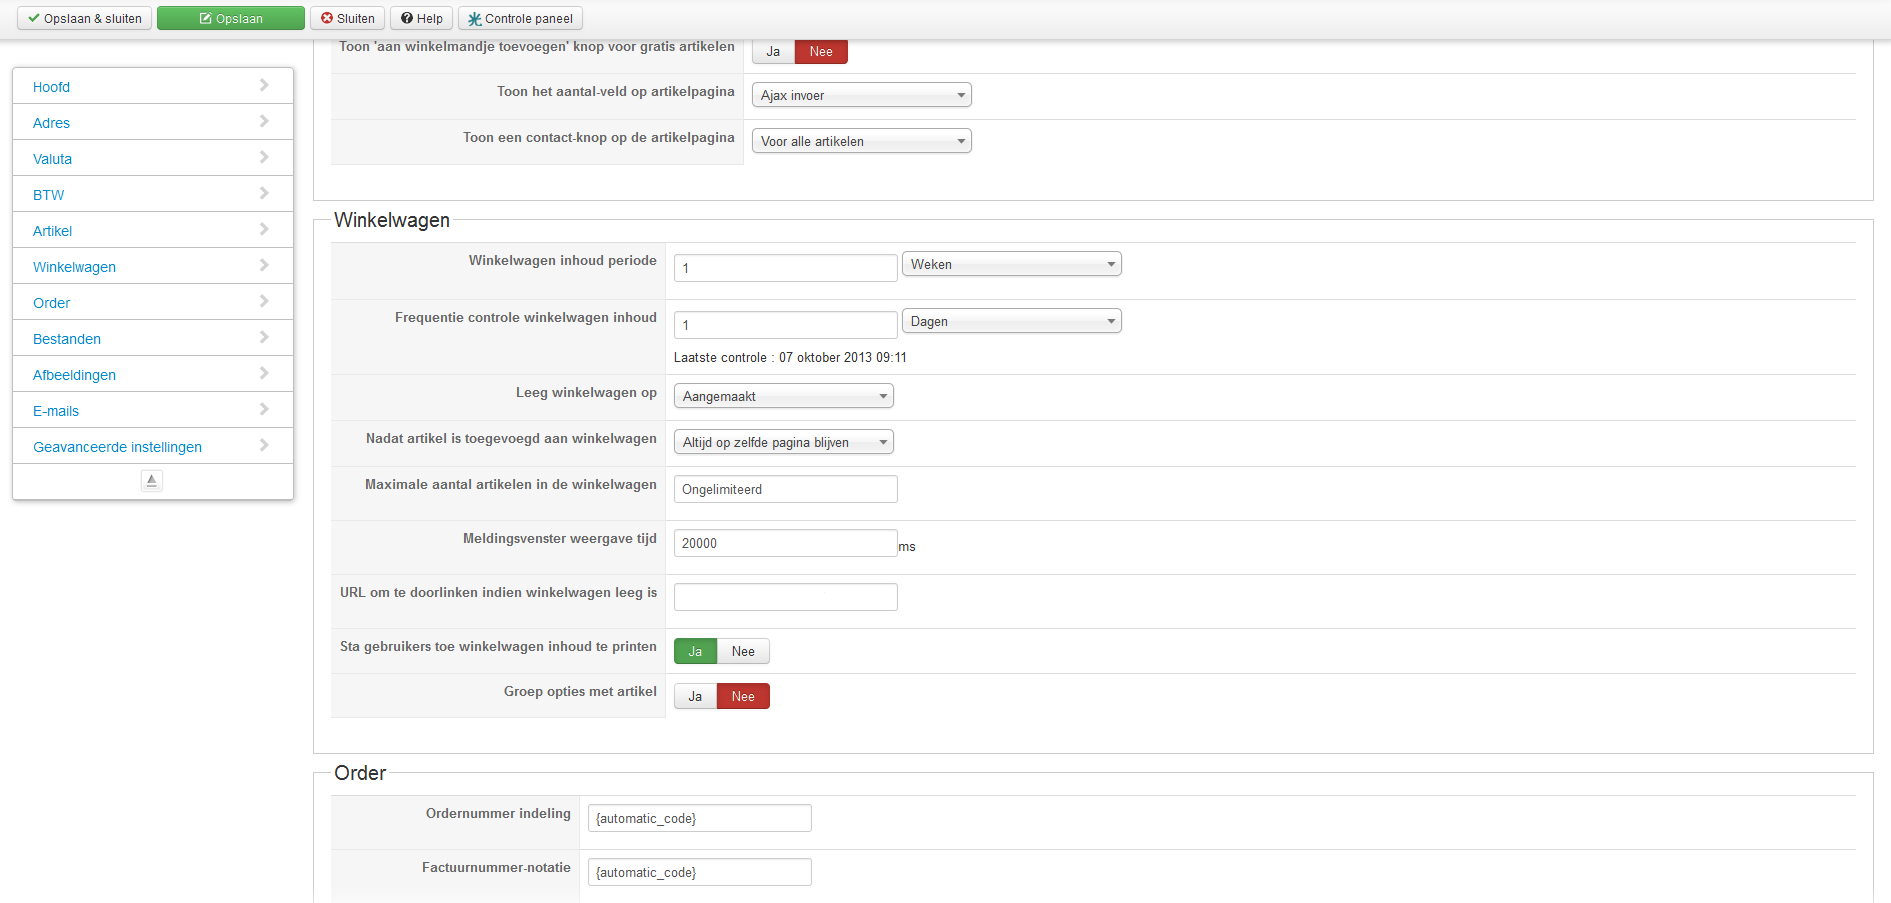Screen dimensions: 1891x903
Task: Select Ja for Groep opties met artikel
Action: click(695, 696)
